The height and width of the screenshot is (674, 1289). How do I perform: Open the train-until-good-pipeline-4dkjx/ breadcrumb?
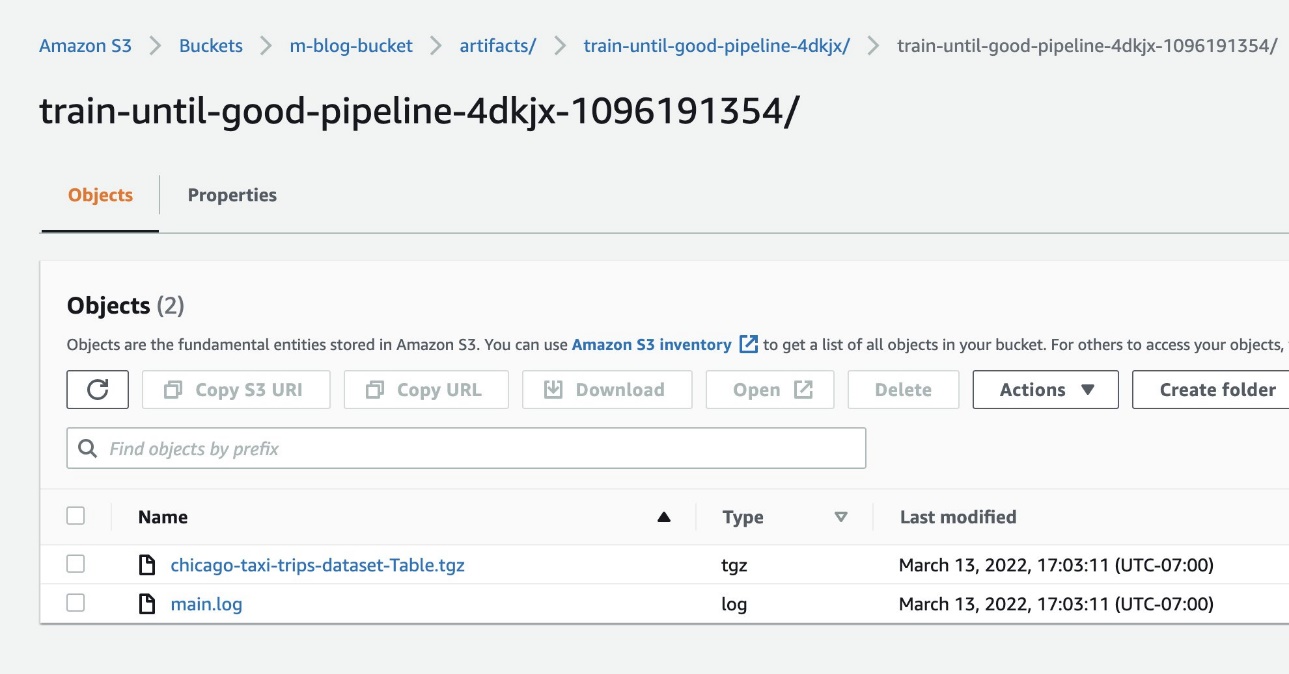click(717, 46)
